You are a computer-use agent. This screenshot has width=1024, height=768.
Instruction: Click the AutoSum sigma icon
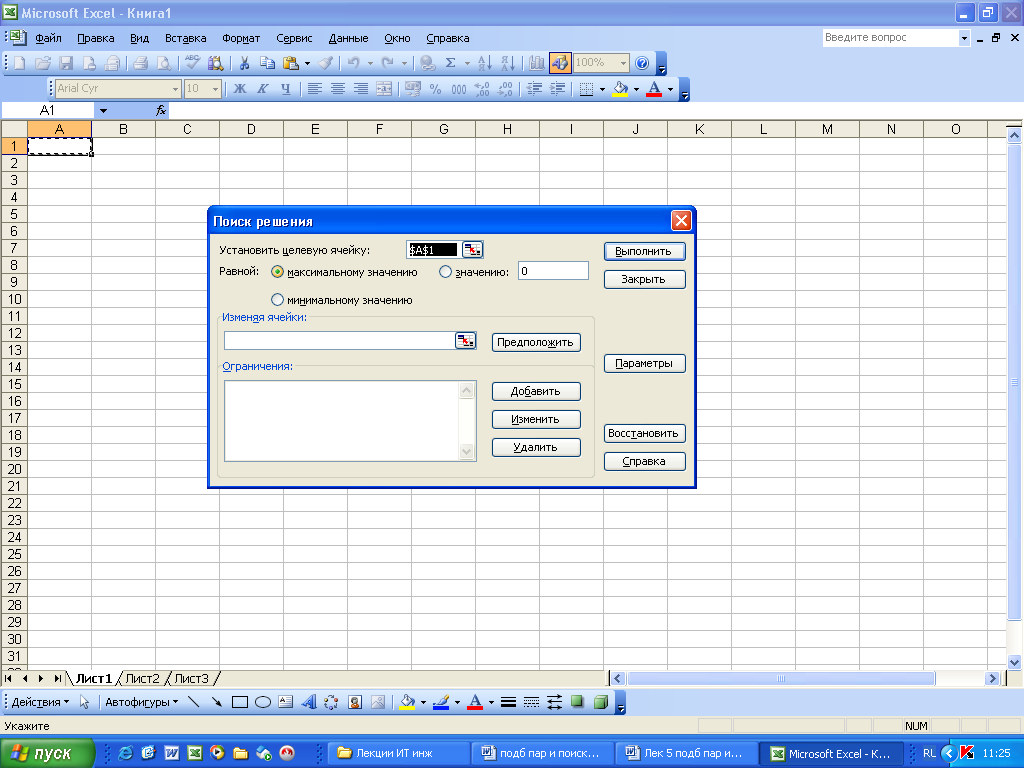(451, 63)
